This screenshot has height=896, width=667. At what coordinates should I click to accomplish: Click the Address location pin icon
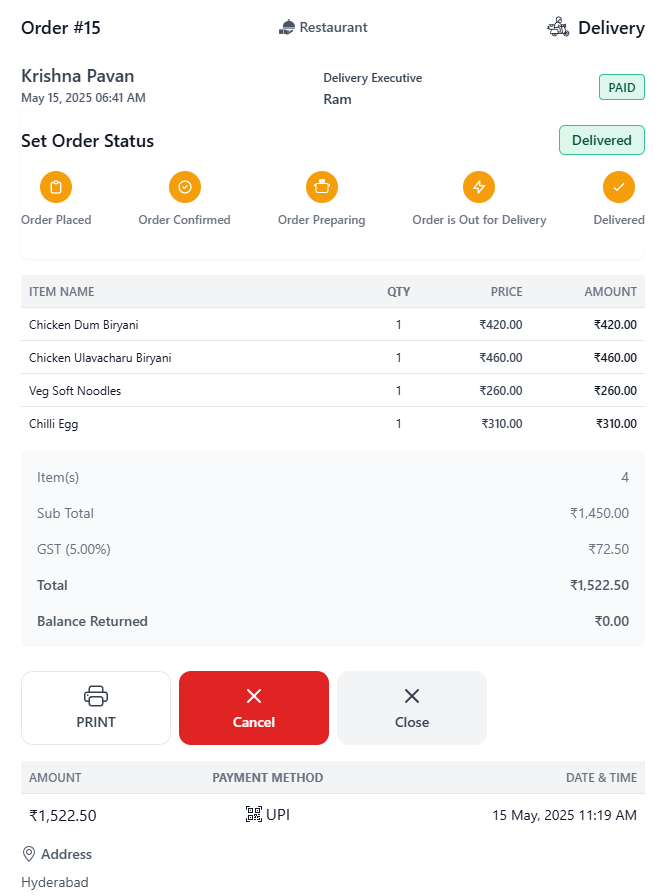click(x=29, y=854)
